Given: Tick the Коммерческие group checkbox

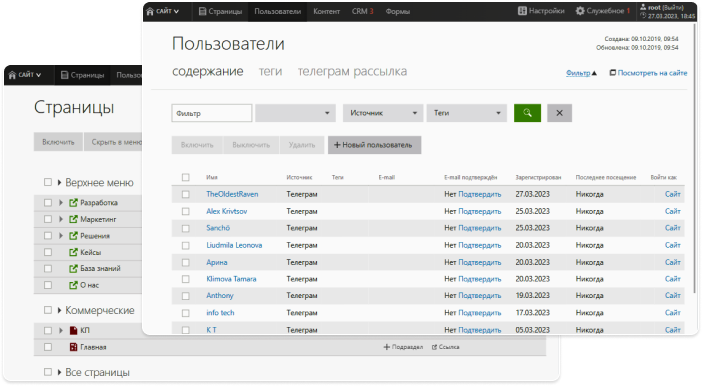Looking at the screenshot, I should pos(48,310).
